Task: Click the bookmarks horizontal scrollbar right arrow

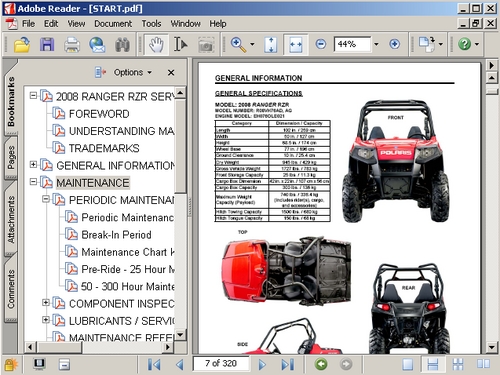Action: point(168,347)
